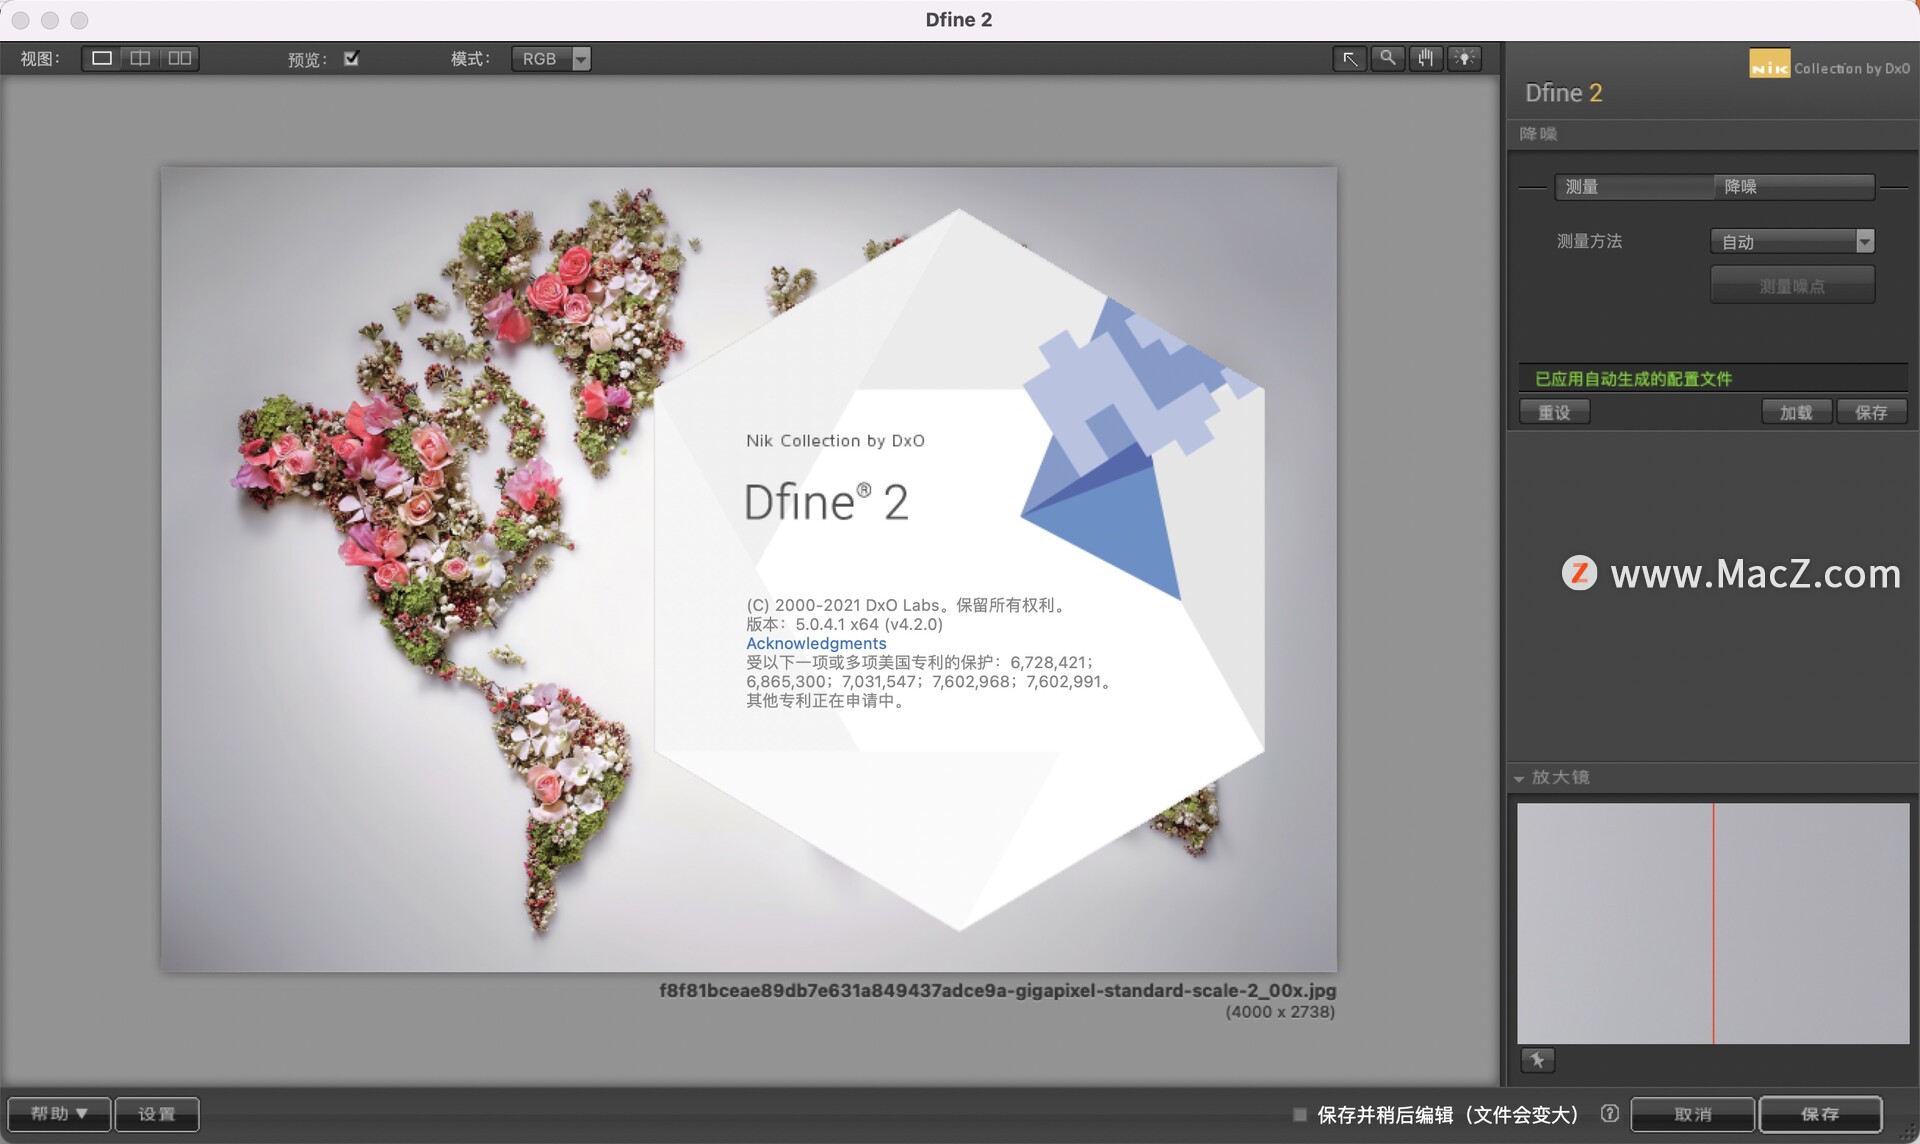The height and width of the screenshot is (1144, 1920).
Task: Open the 模式 RGB dropdown
Action: [x=551, y=59]
